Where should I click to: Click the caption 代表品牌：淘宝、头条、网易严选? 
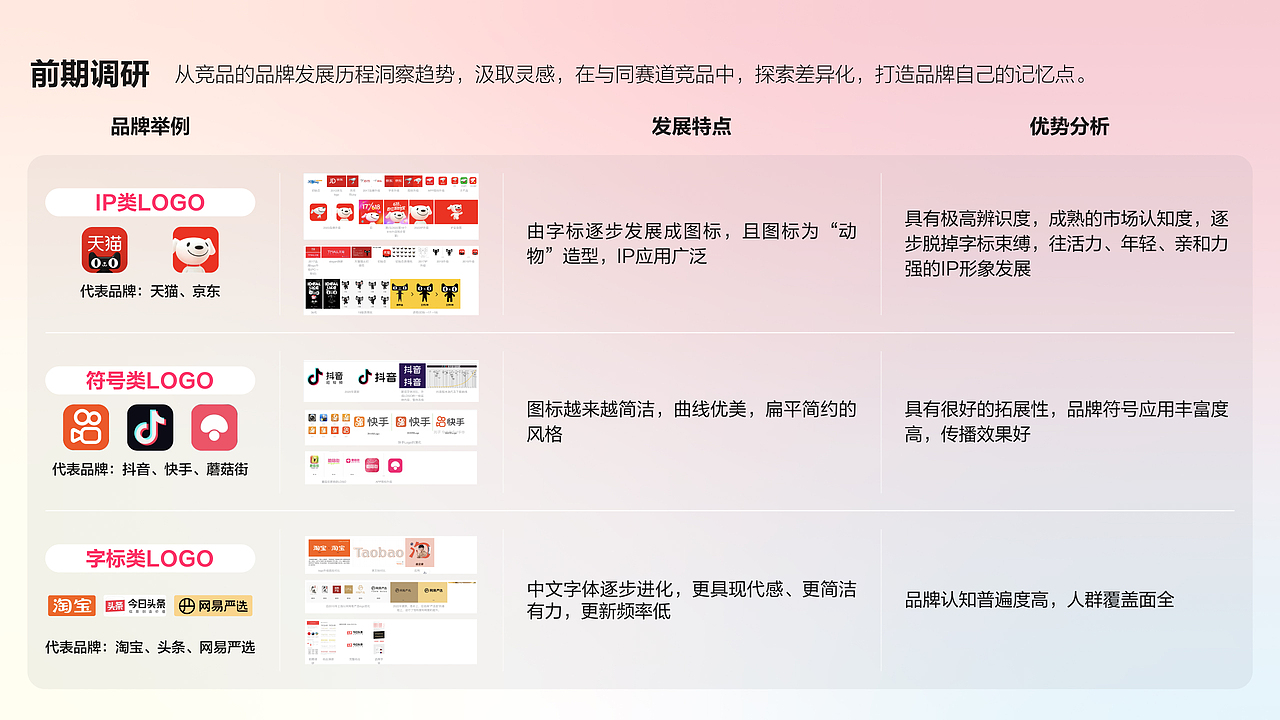click(150, 647)
